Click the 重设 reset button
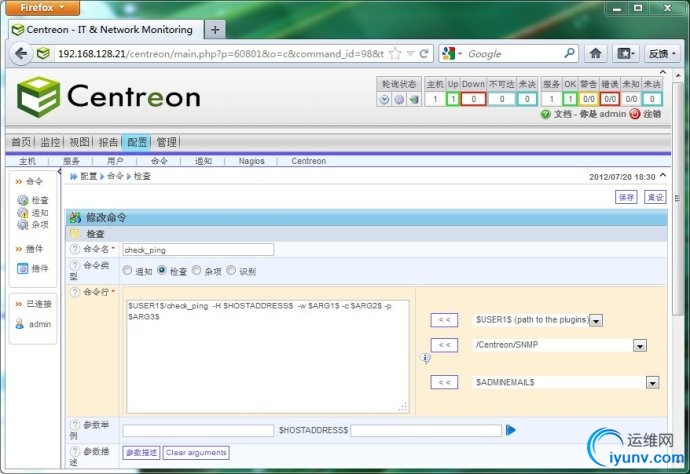690x474 pixels. pos(655,197)
